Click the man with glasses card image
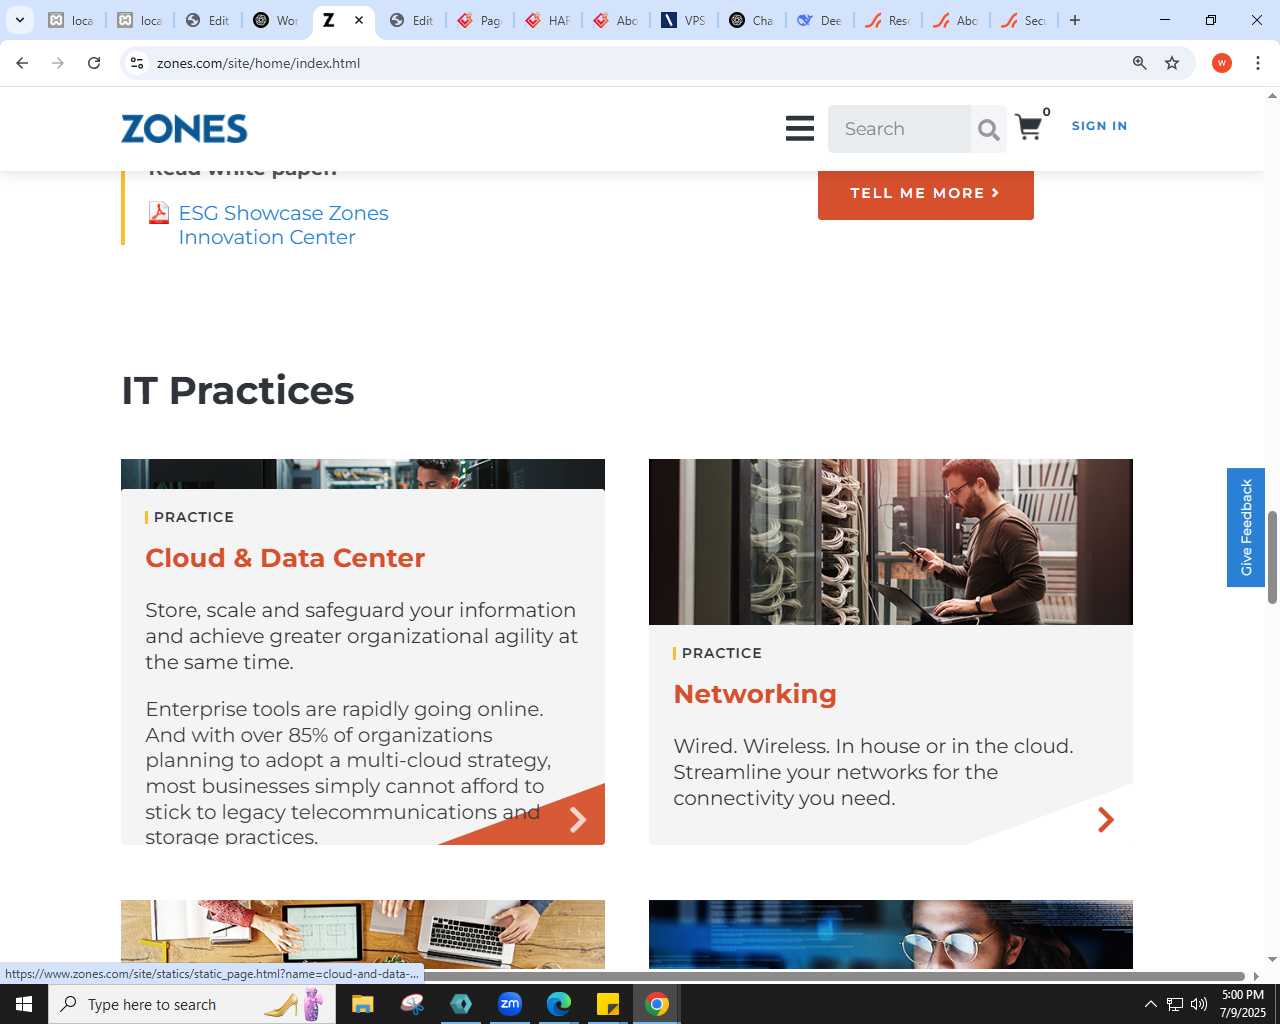 (891, 934)
